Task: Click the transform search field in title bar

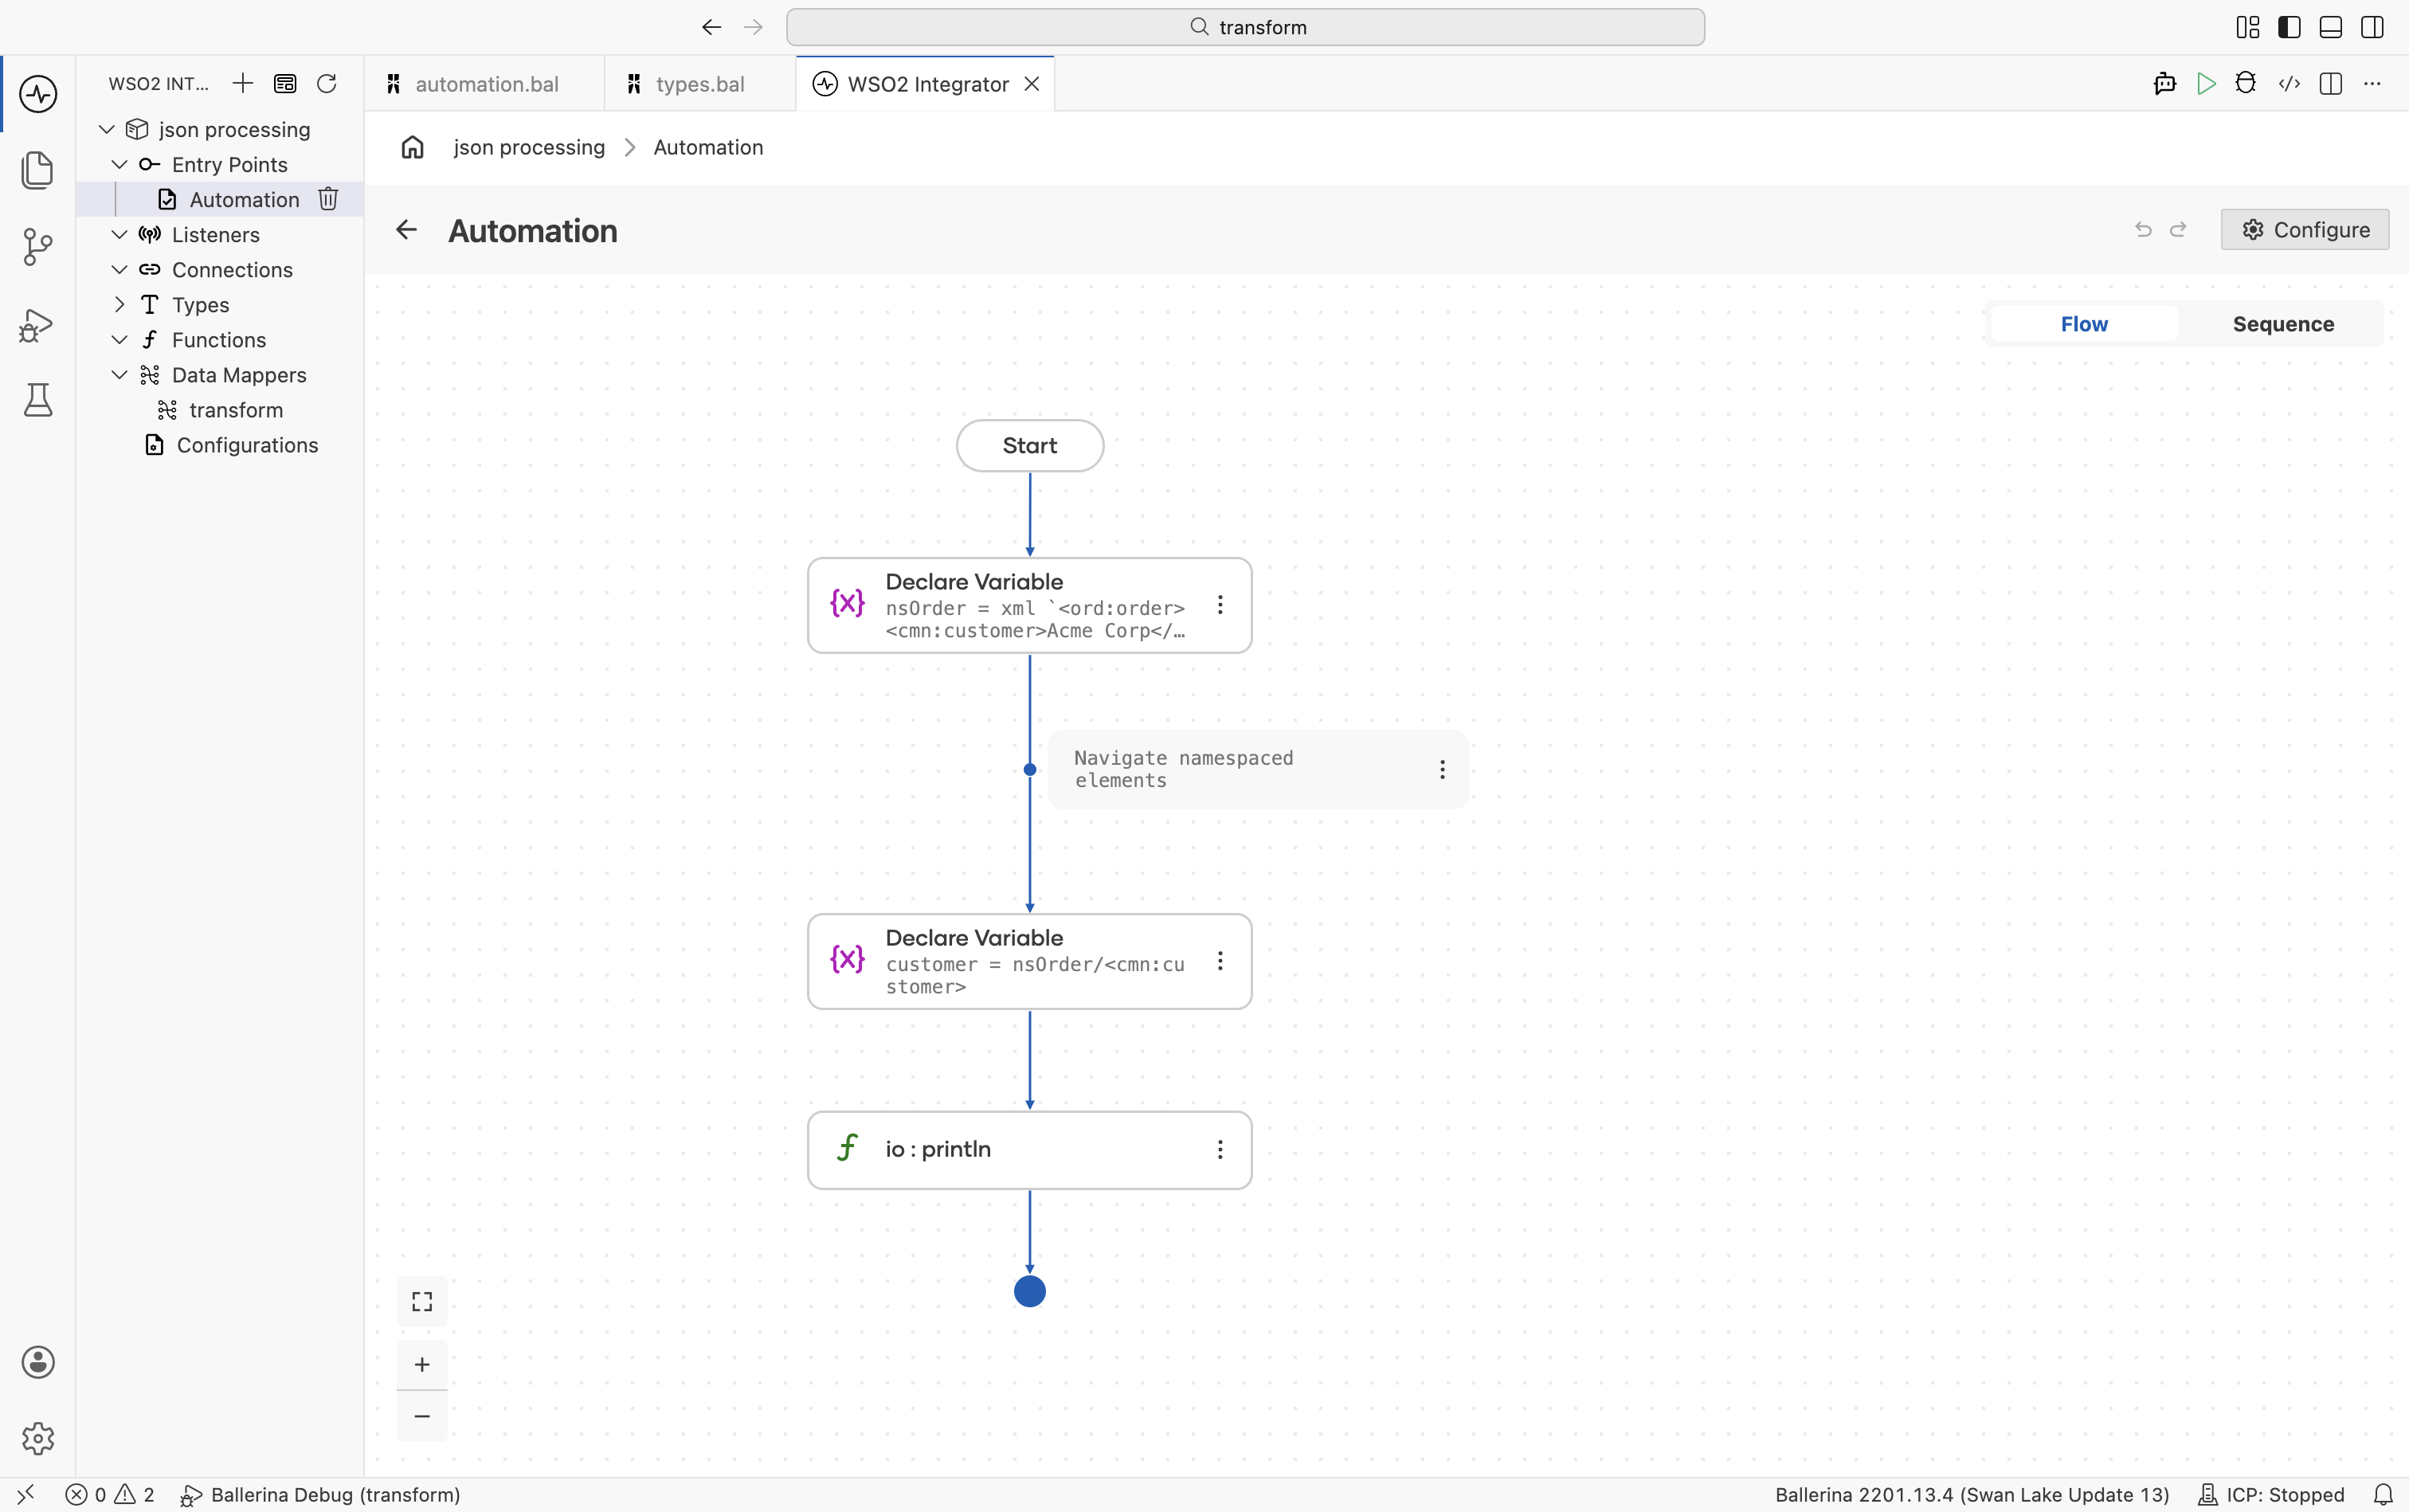Action: pos(1245,27)
